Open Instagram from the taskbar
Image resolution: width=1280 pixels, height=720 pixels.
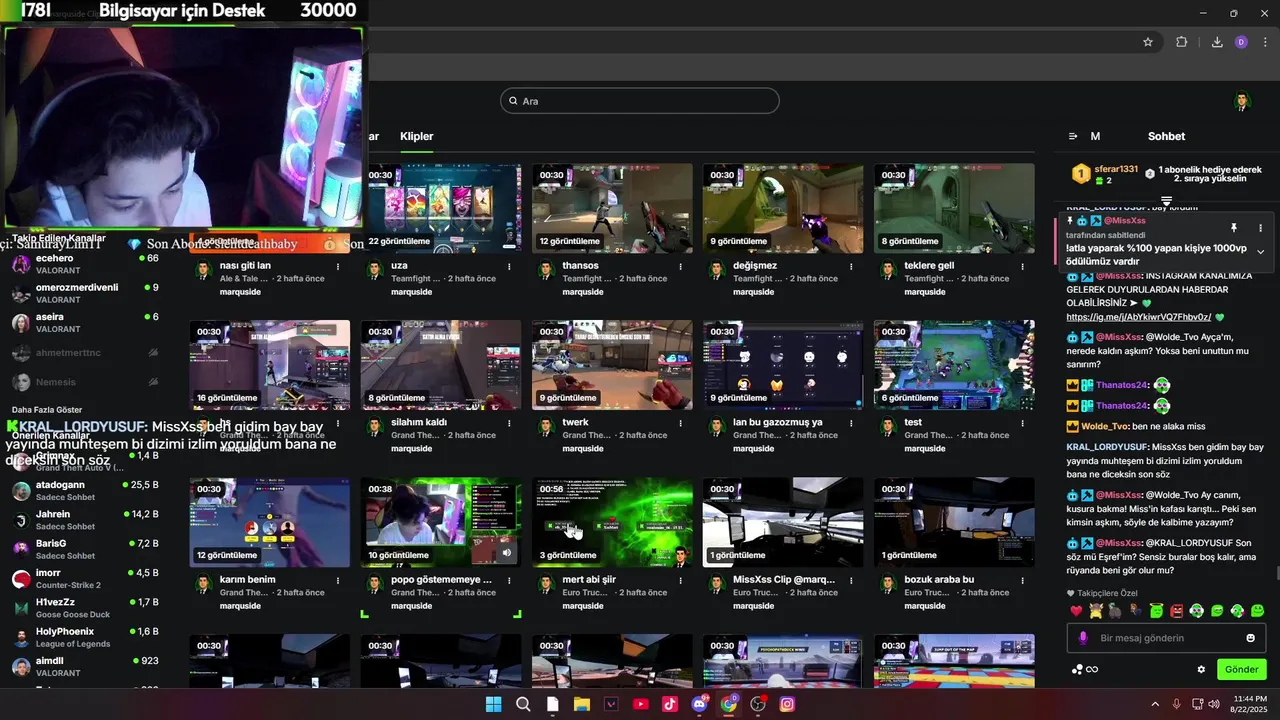tap(787, 704)
